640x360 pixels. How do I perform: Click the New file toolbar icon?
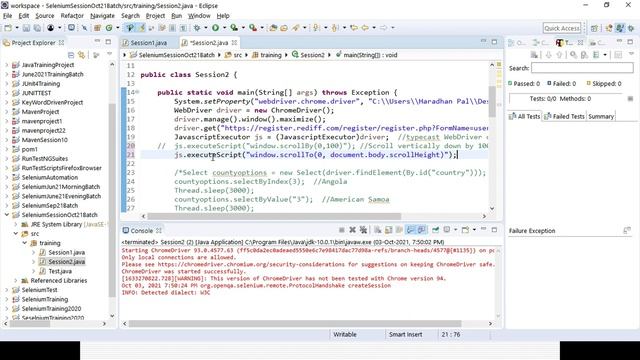coord(8,28)
